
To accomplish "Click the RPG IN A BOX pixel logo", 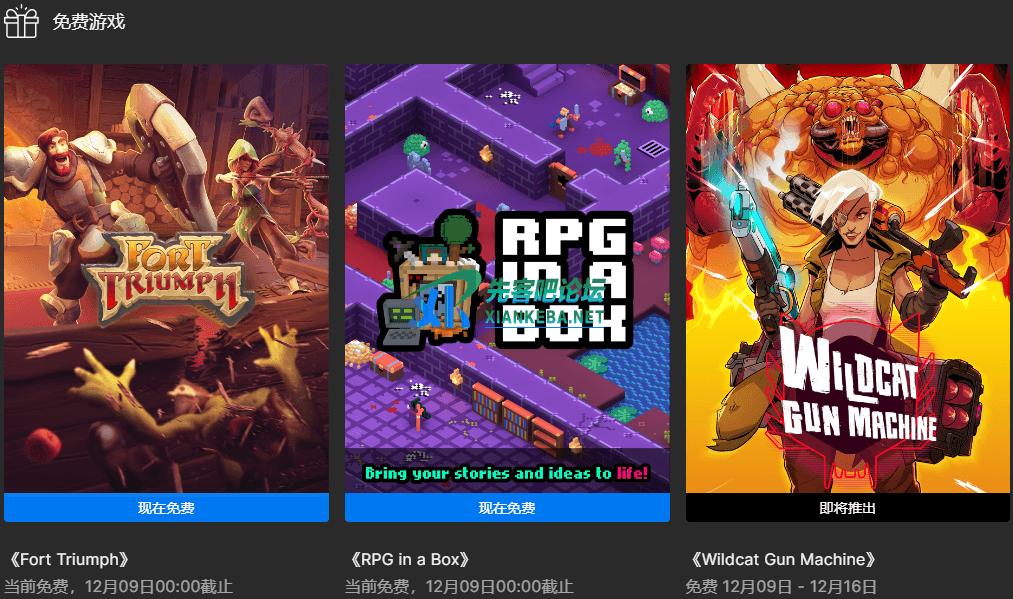I will coord(564,279).
